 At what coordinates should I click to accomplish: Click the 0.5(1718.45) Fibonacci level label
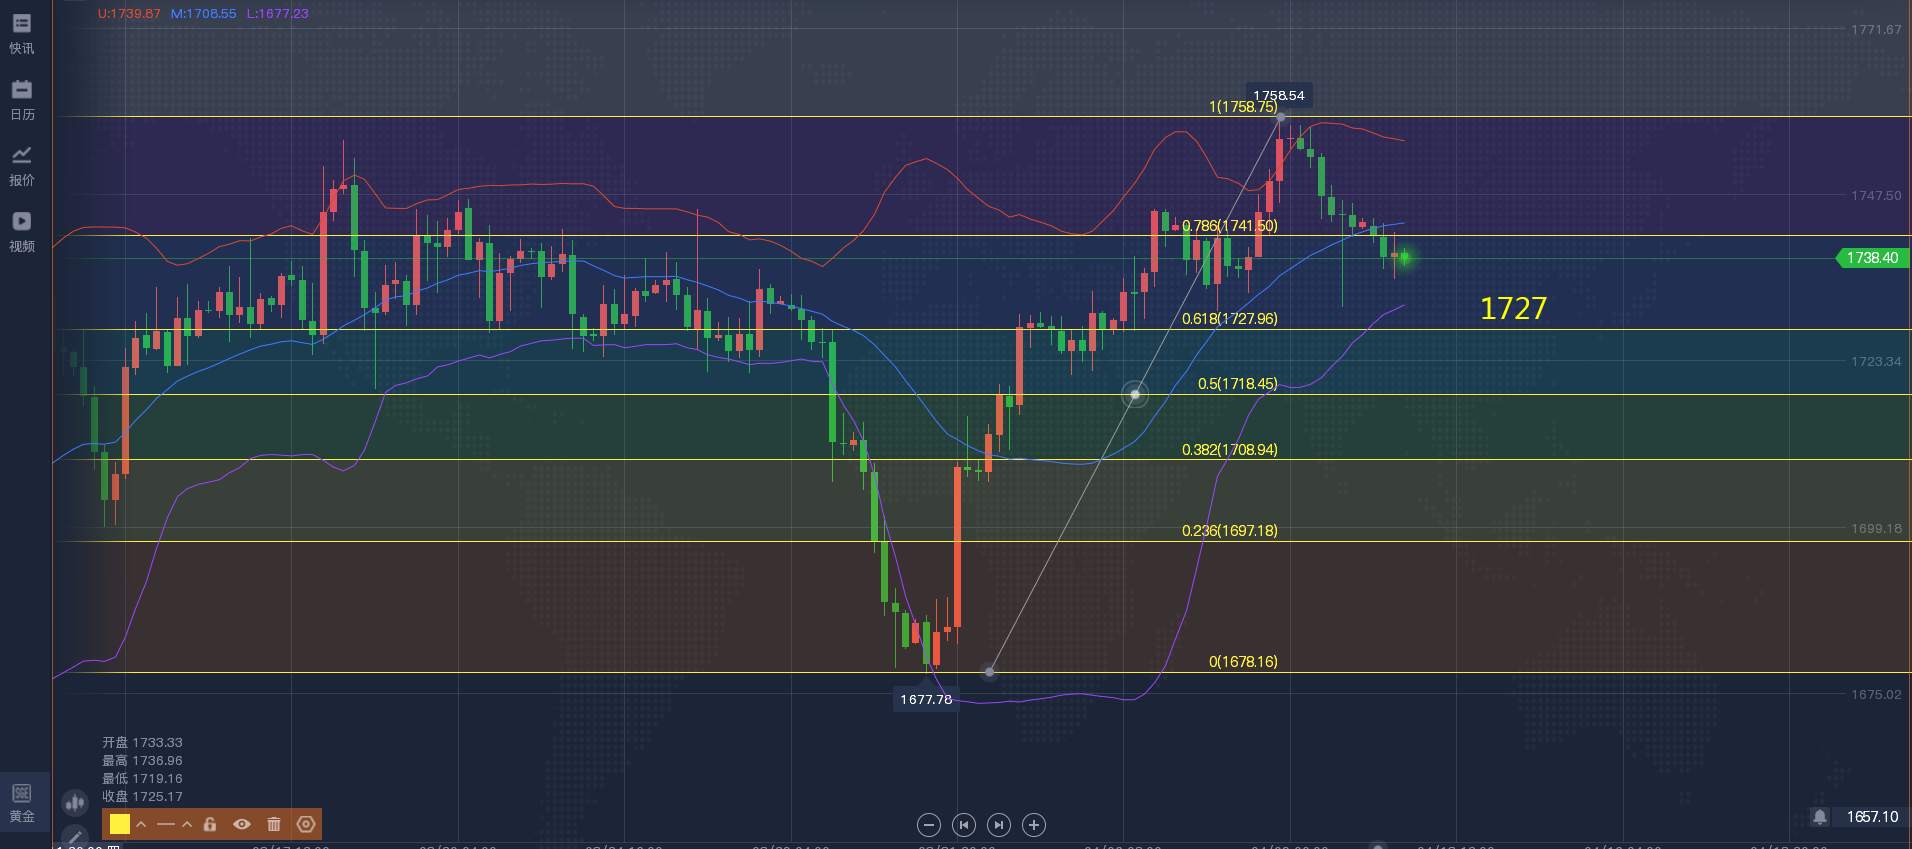click(1238, 384)
